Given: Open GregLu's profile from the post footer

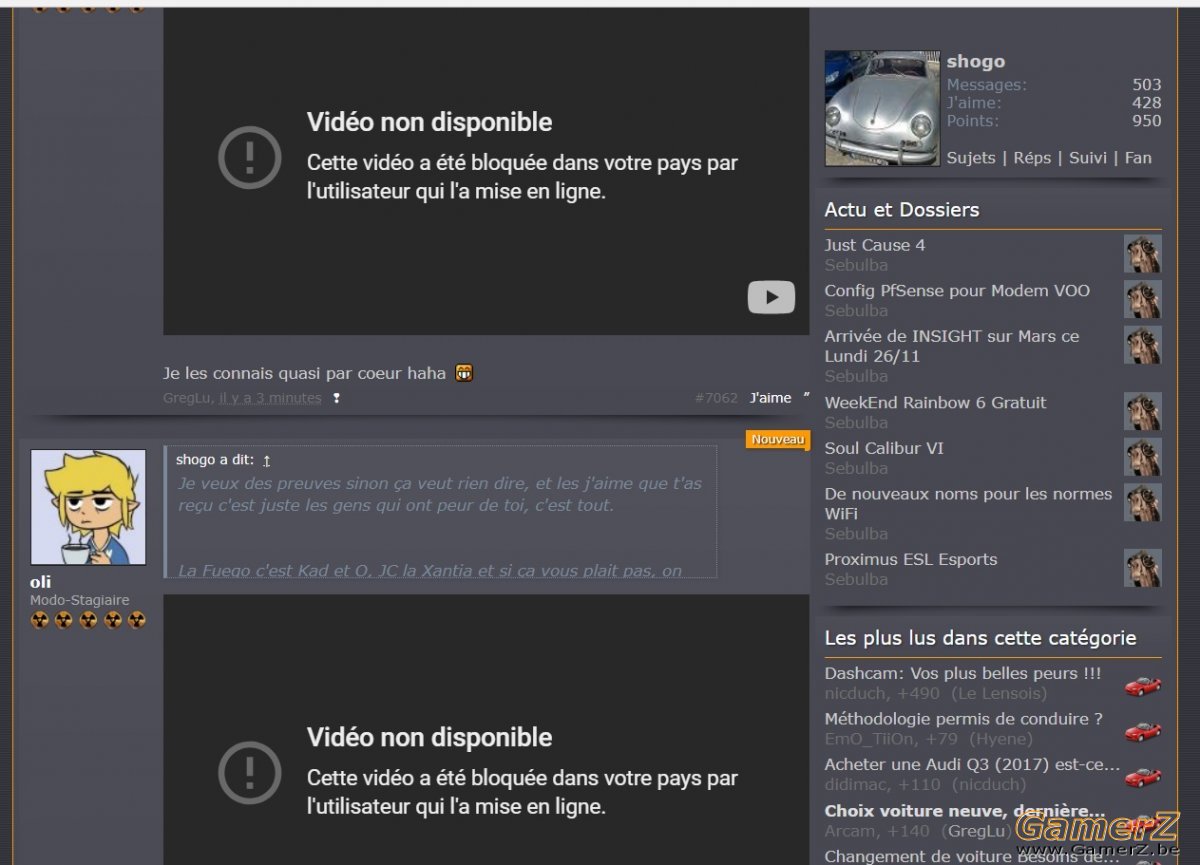Looking at the screenshot, I should pos(187,398).
